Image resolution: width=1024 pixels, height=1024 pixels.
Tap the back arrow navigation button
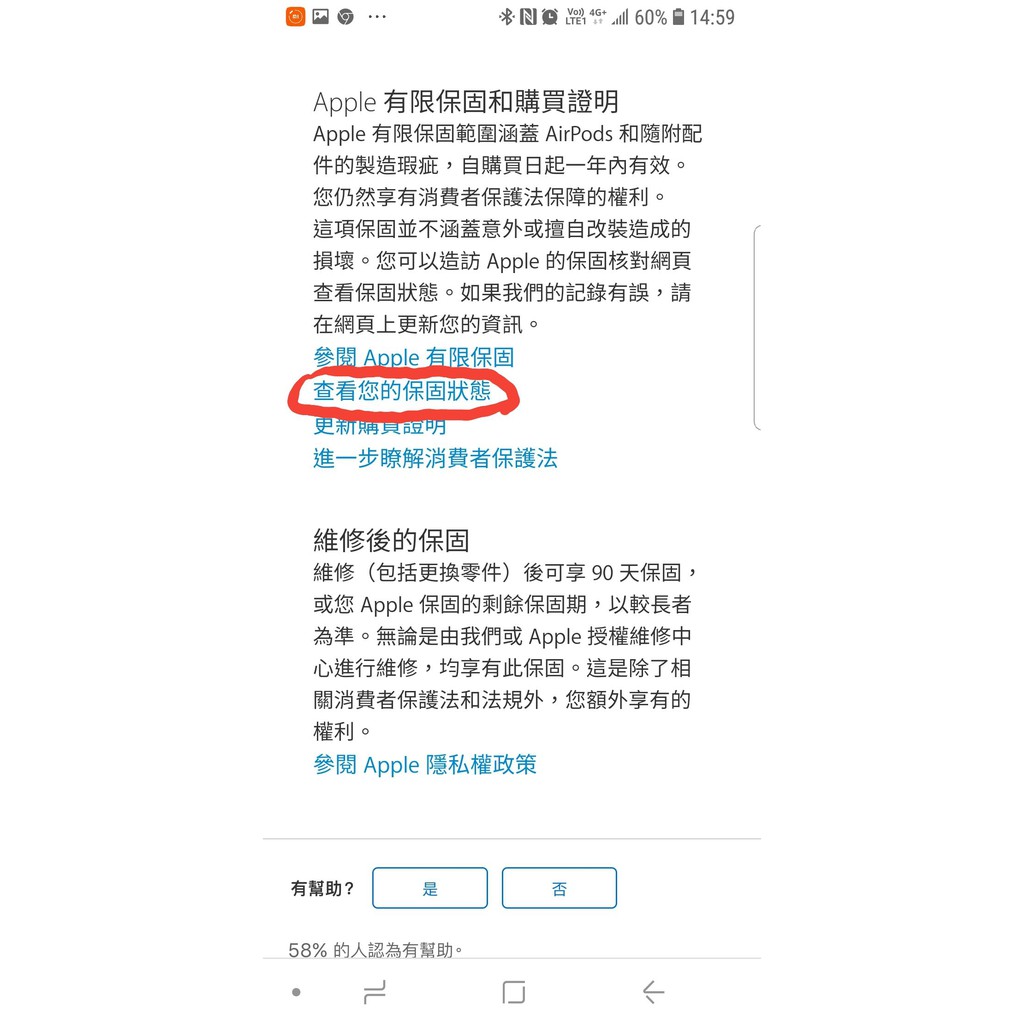pyautogui.click(x=653, y=992)
